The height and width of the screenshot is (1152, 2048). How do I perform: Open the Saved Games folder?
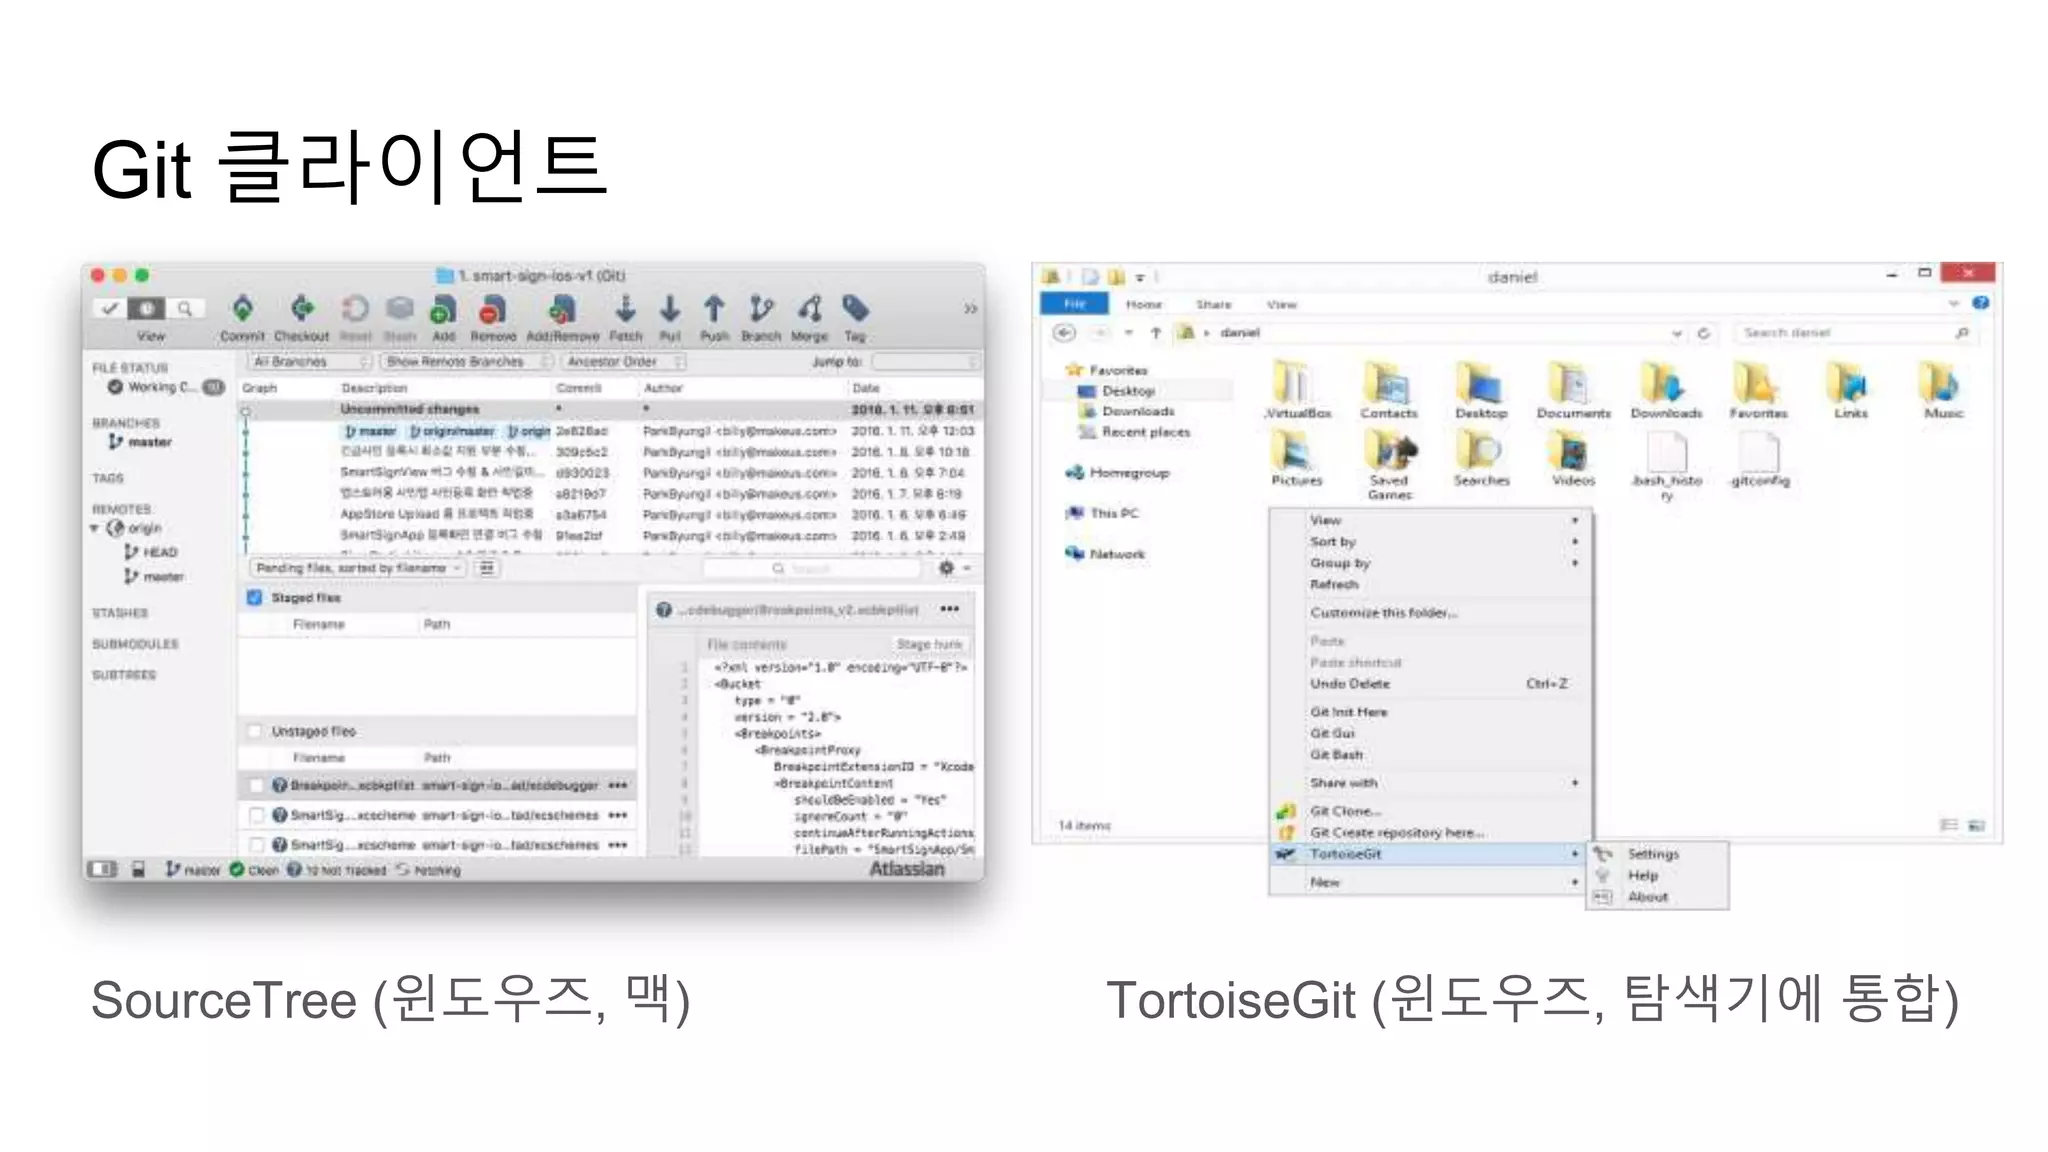[1389, 465]
